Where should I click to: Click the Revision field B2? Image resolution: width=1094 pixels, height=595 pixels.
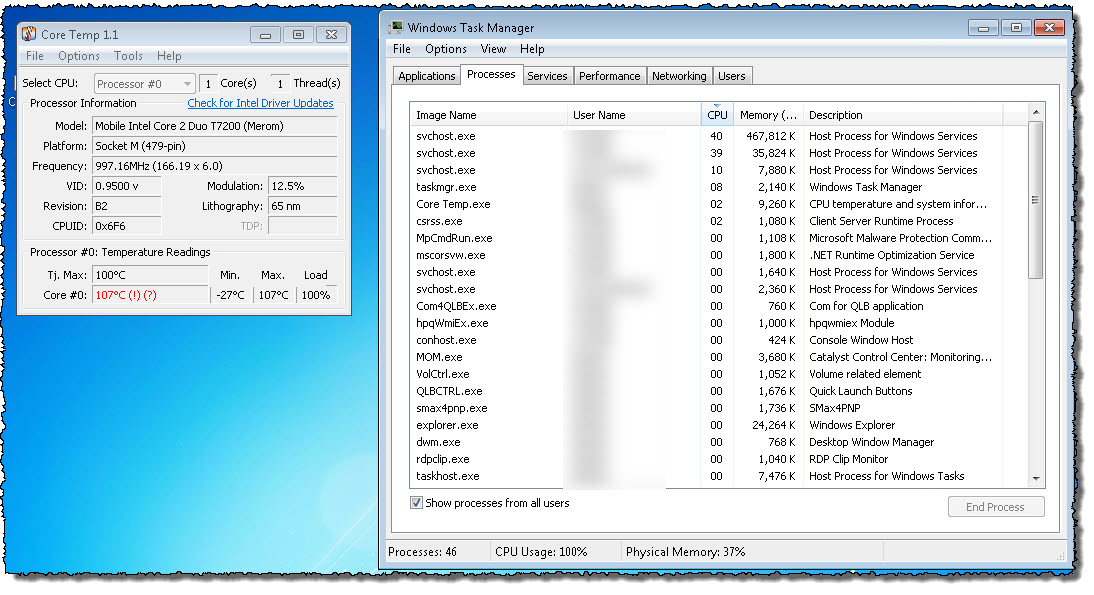click(126, 206)
